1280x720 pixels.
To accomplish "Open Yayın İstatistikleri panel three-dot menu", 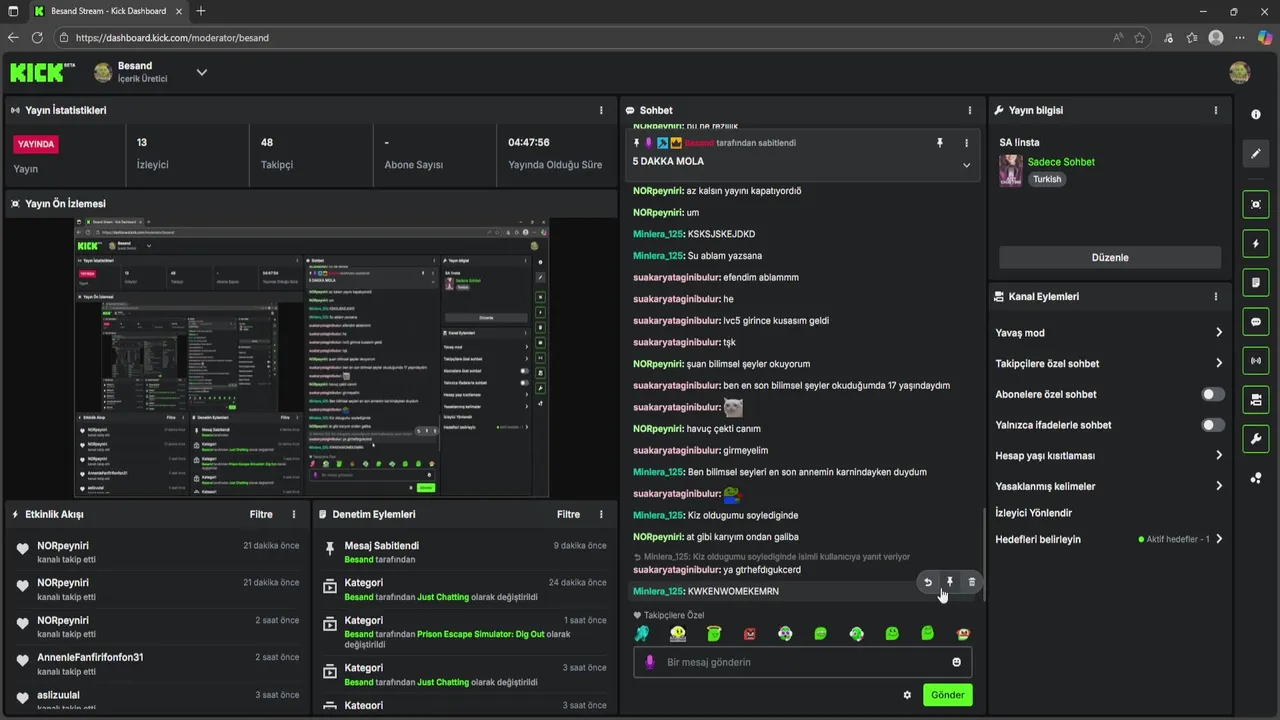I will click(x=601, y=110).
